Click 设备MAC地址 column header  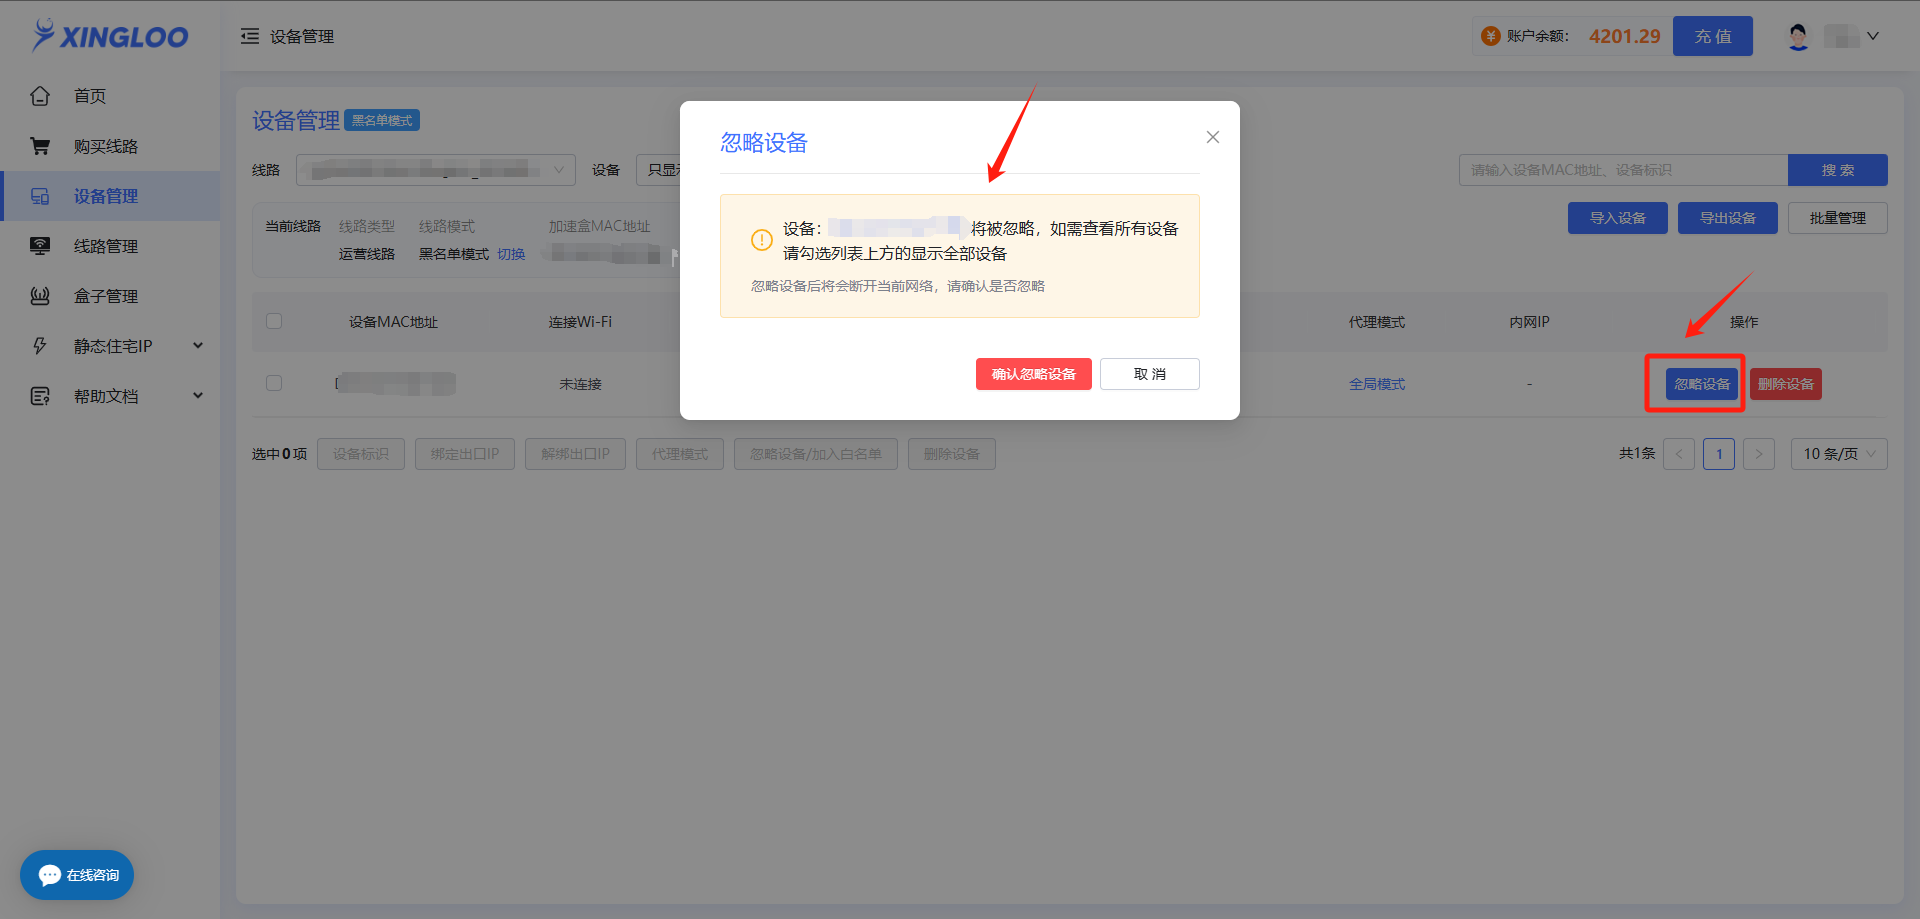[x=393, y=322]
